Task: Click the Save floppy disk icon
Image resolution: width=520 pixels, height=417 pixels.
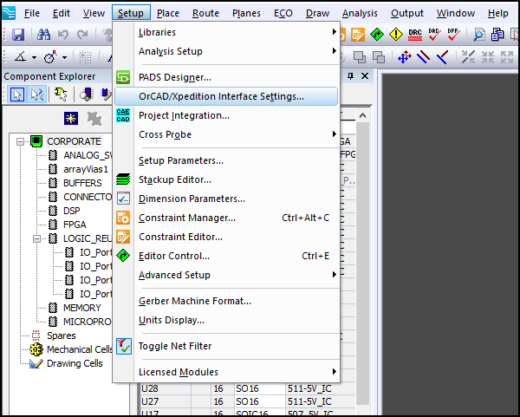Action: tap(18, 34)
